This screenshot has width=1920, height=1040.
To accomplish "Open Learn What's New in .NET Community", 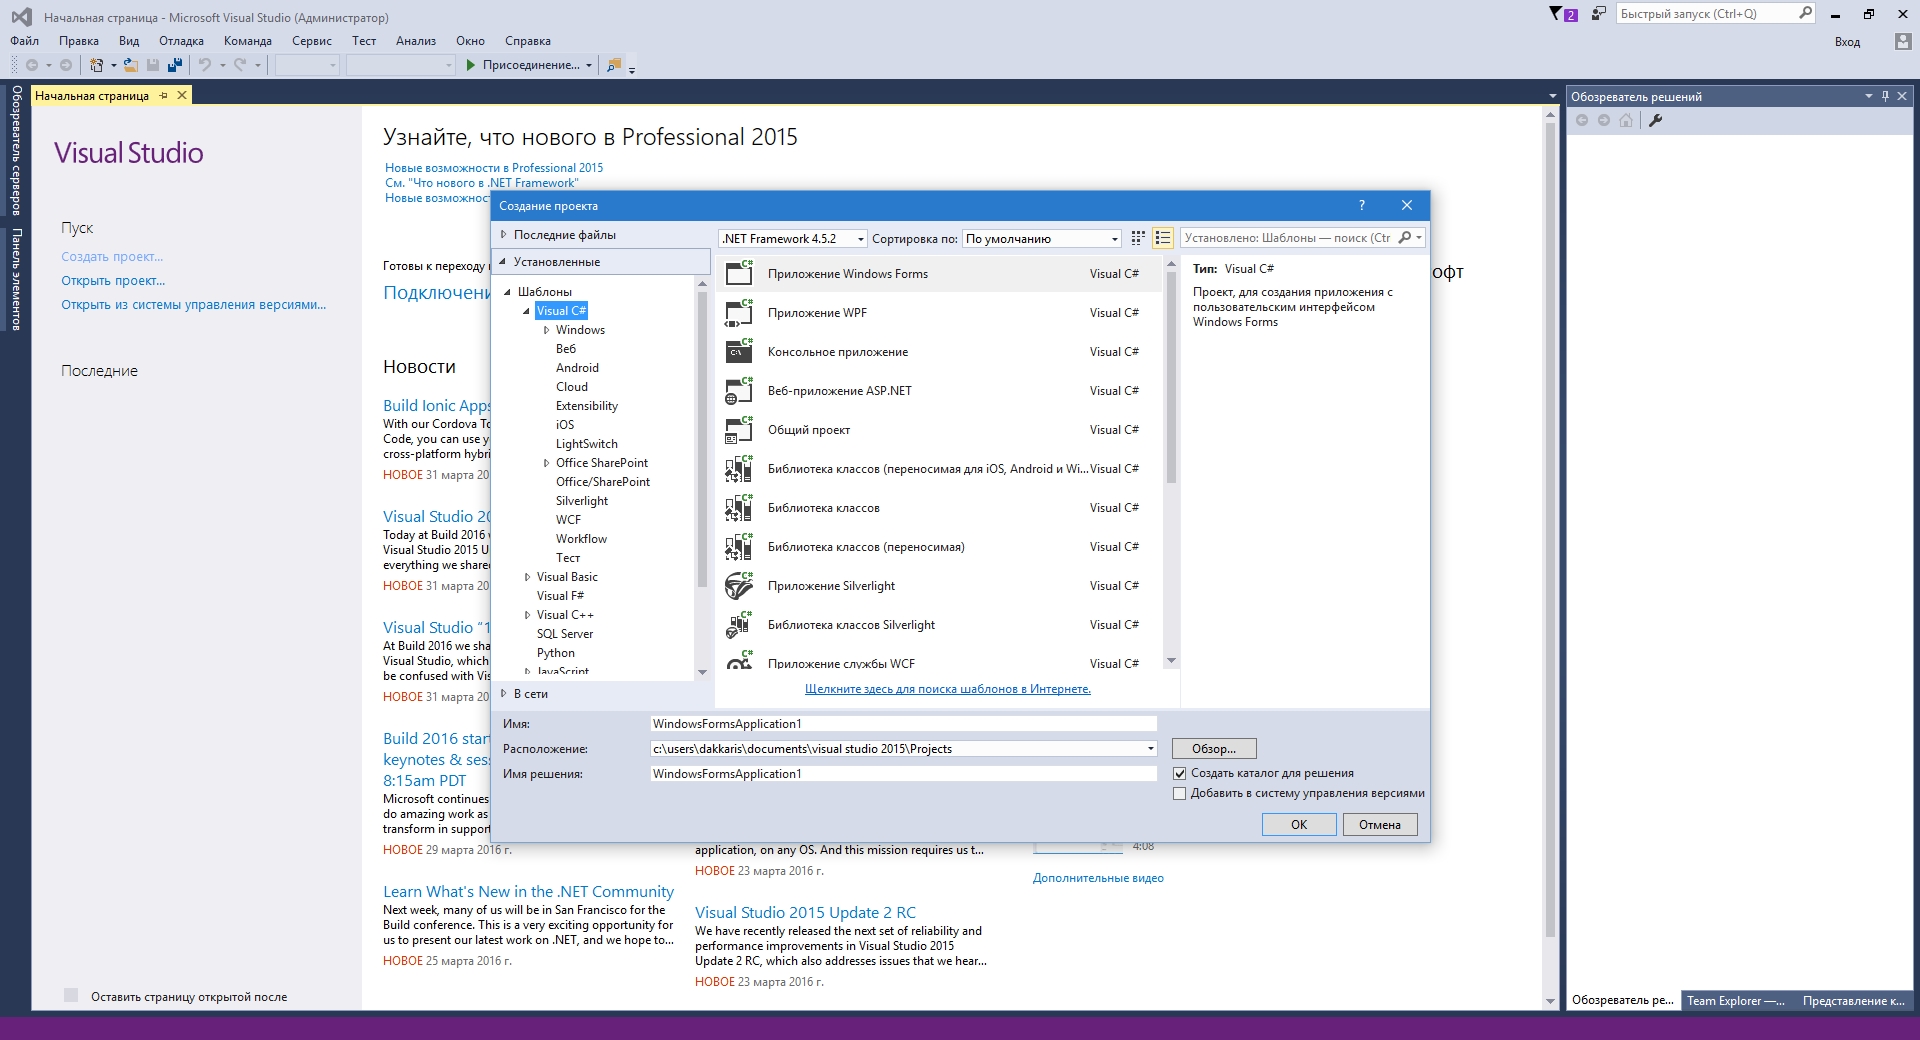I will [x=528, y=891].
